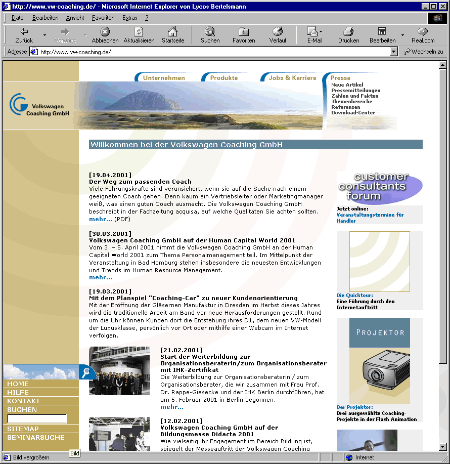
Task: Click the Der Projektor link text
Action: tap(355, 407)
